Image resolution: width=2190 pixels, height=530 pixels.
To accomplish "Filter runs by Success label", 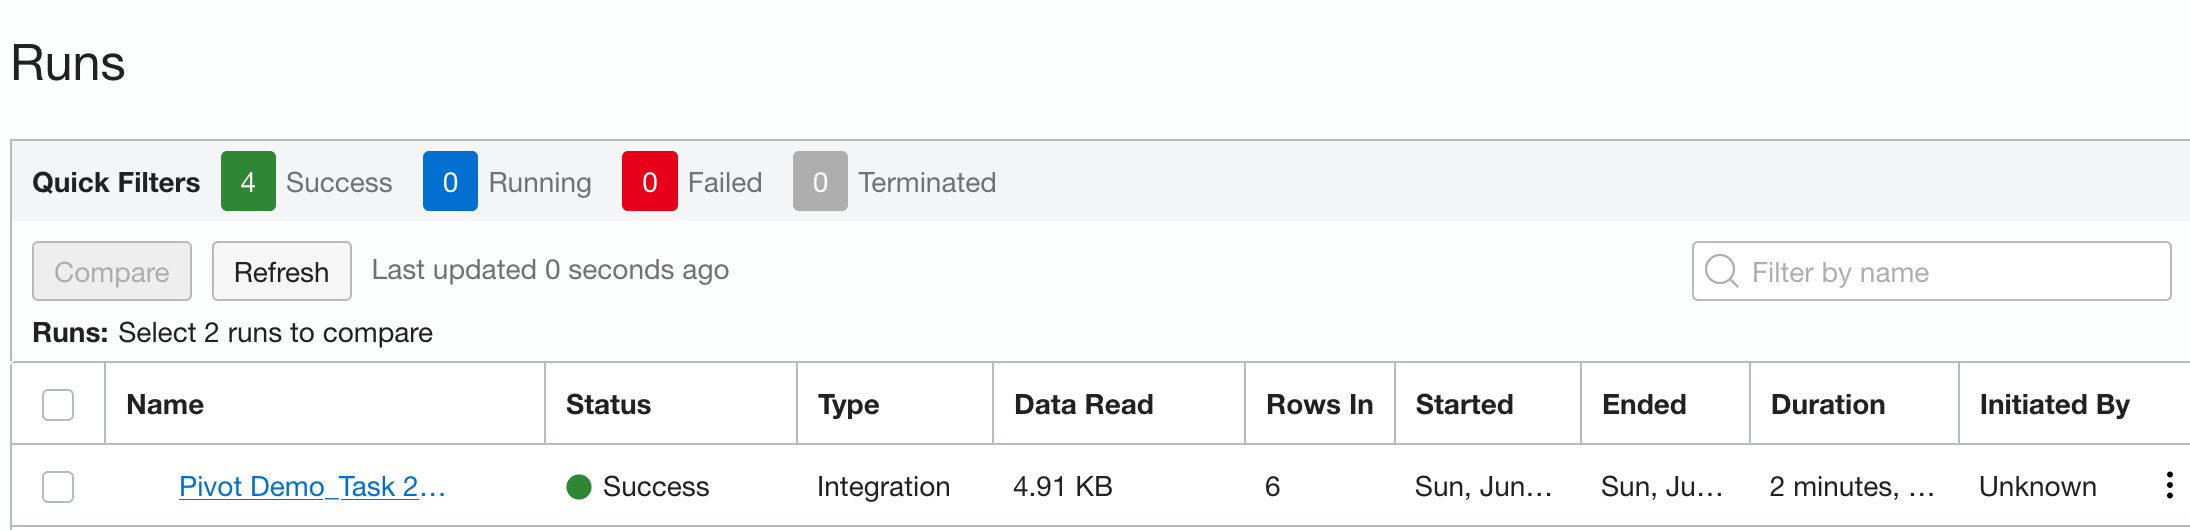I will pos(339,182).
